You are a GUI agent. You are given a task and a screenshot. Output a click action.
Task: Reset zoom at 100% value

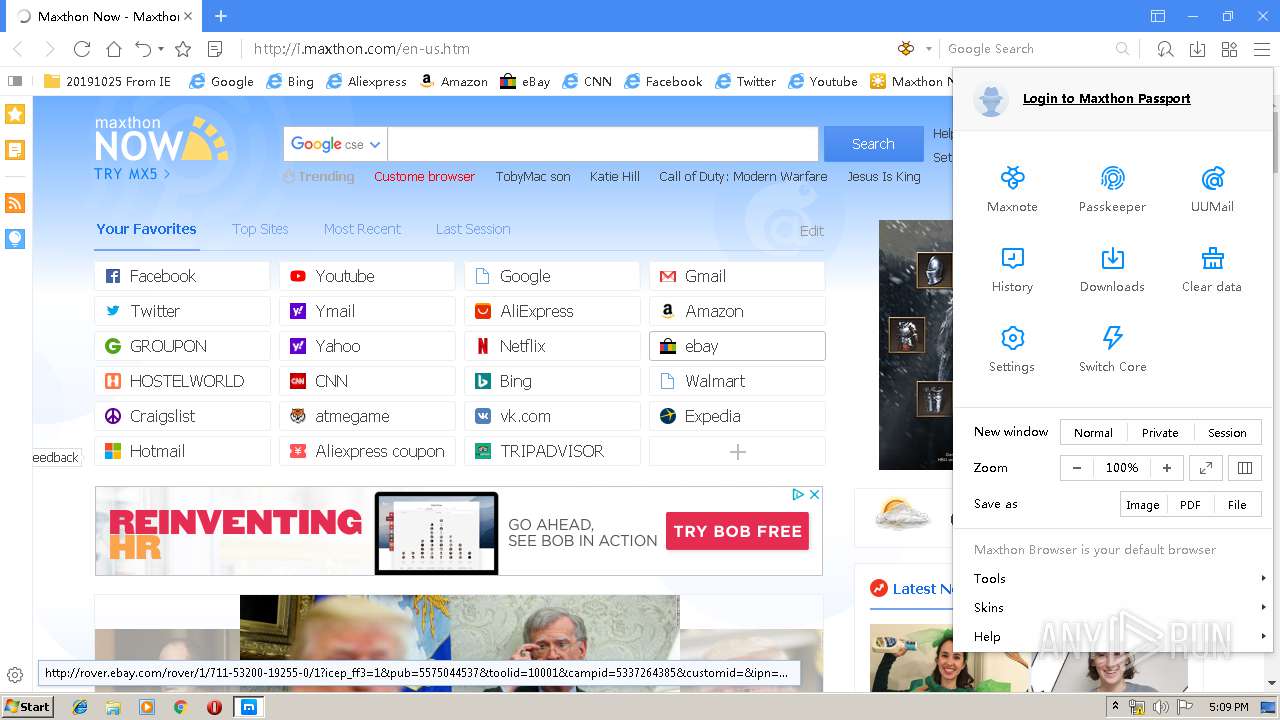(x=1122, y=468)
